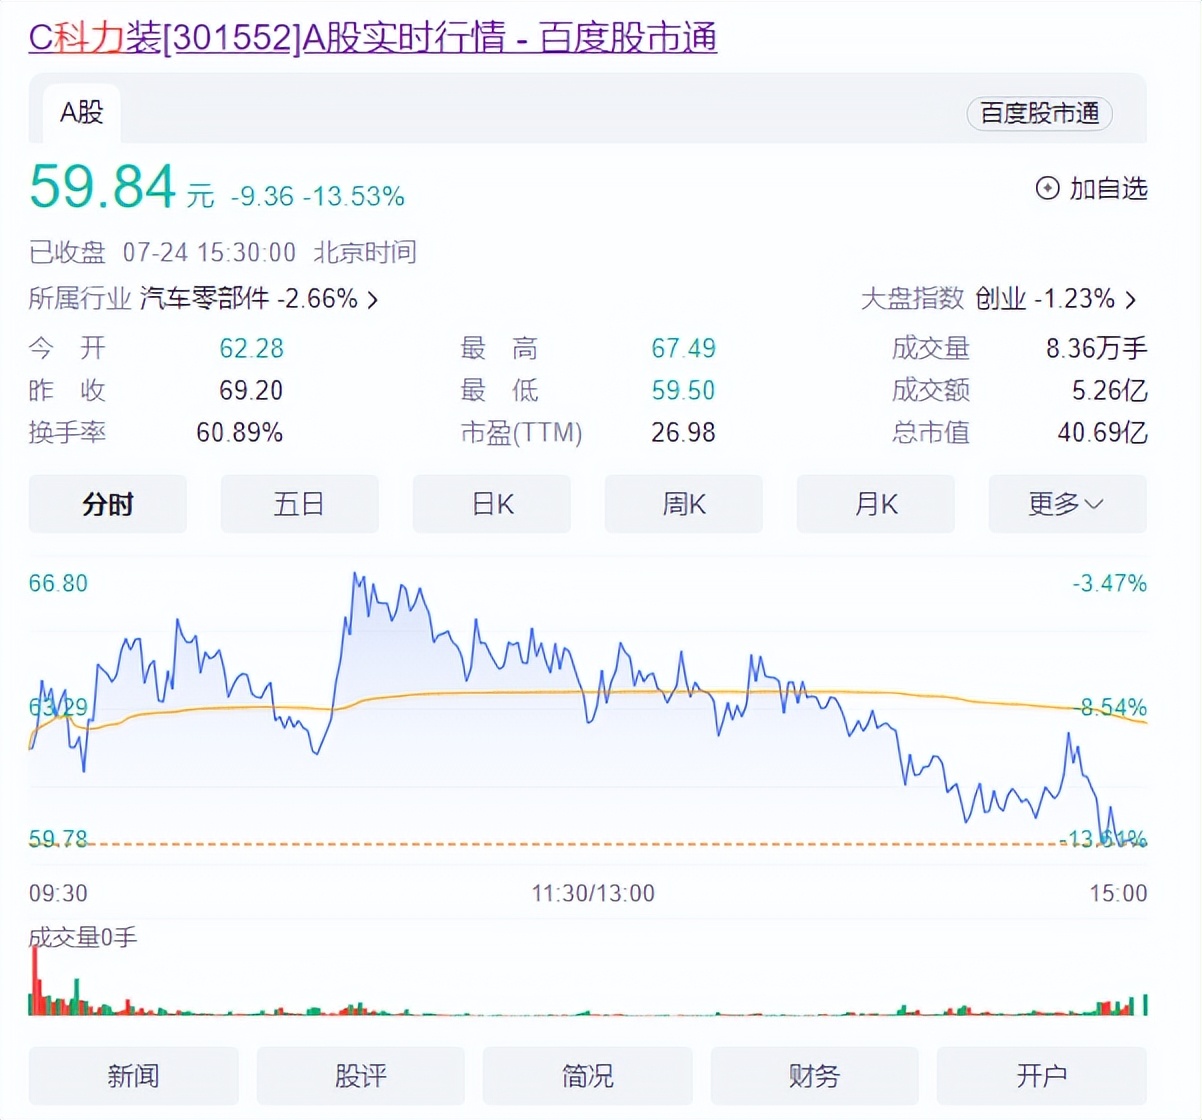This screenshot has width=1202, height=1120.
Task: Add stock via 加自选 text
Action: (x=1108, y=188)
